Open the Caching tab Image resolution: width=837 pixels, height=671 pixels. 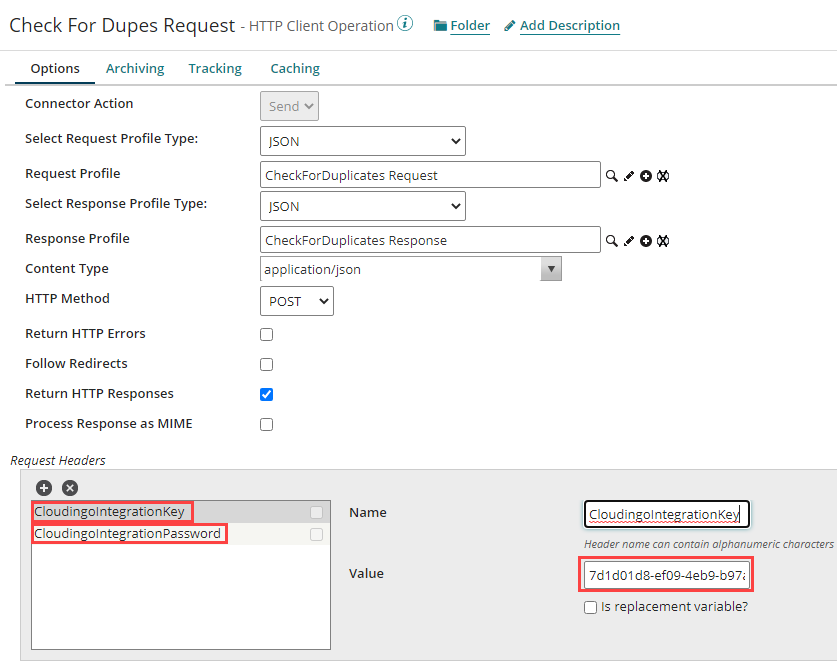(x=294, y=68)
